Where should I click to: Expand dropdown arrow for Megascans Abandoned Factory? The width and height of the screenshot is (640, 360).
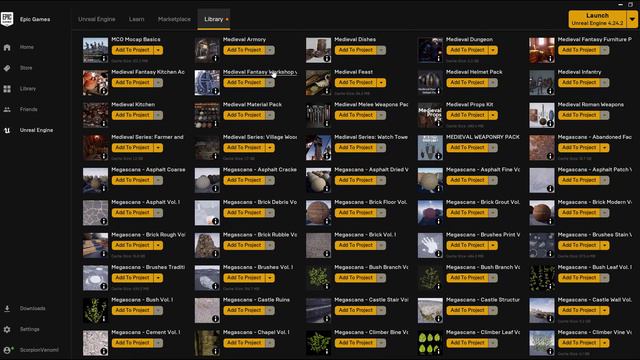[x=604, y=148]
